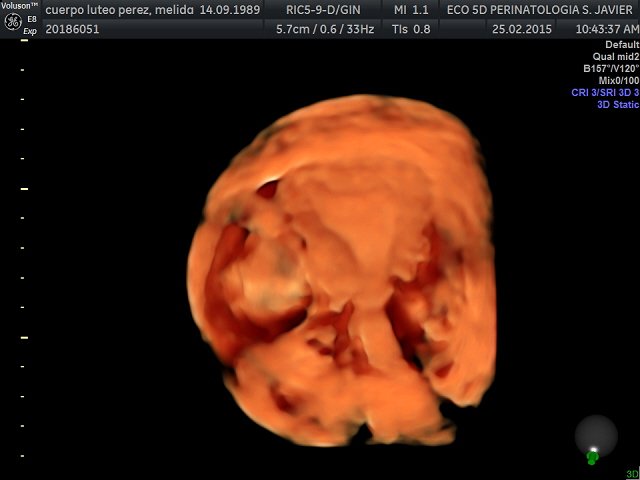Click the 'MI 1.1' mechanical index value
Screen dimensions: 640x480
click(x=411, y=10)
